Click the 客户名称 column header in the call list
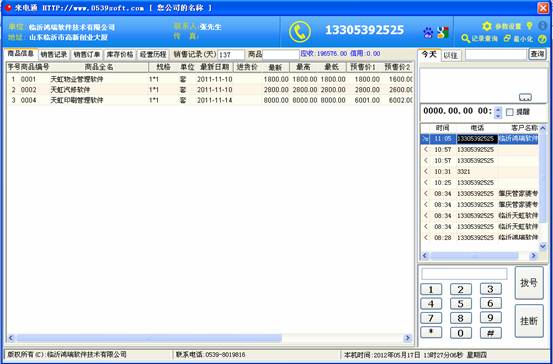Image resolution: width=553 pixels, height=364 pixels. tap(518, 128)
